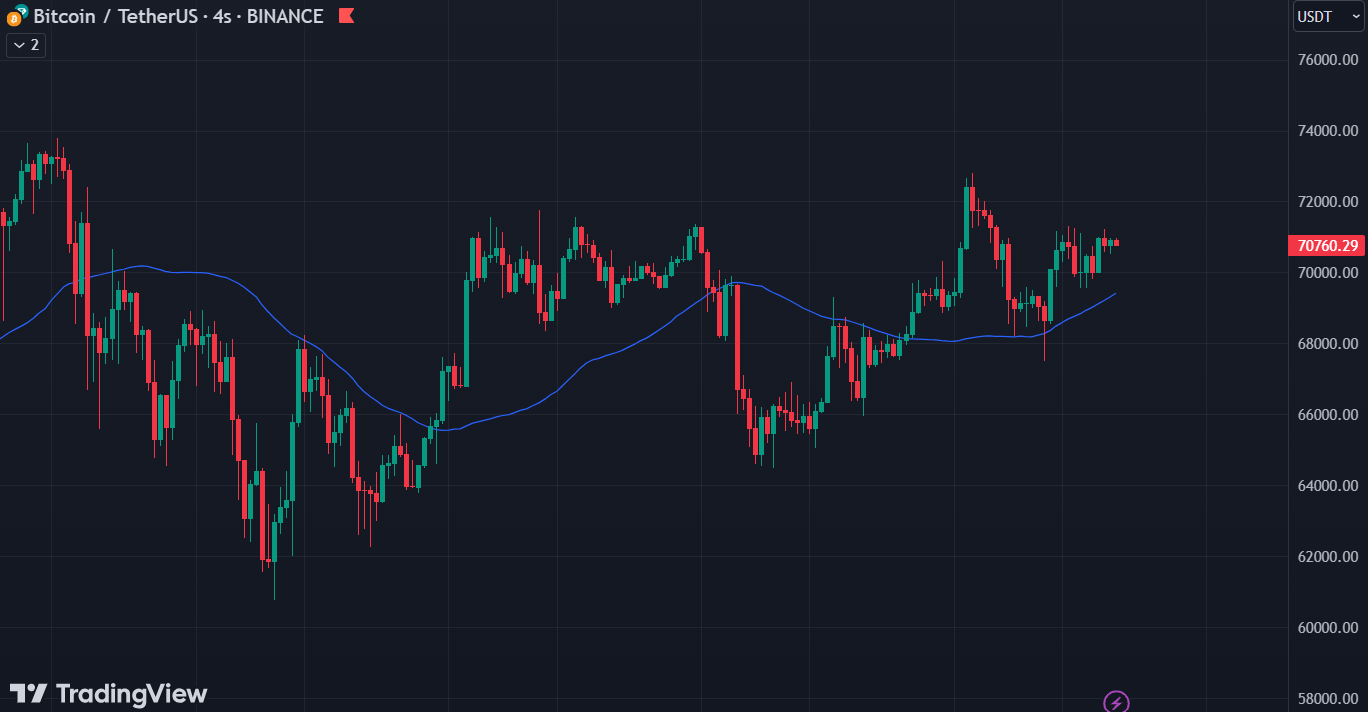Click the last red candle on the chart
This screenshot has width=1368, height=712.
(x=1115, y=243)
